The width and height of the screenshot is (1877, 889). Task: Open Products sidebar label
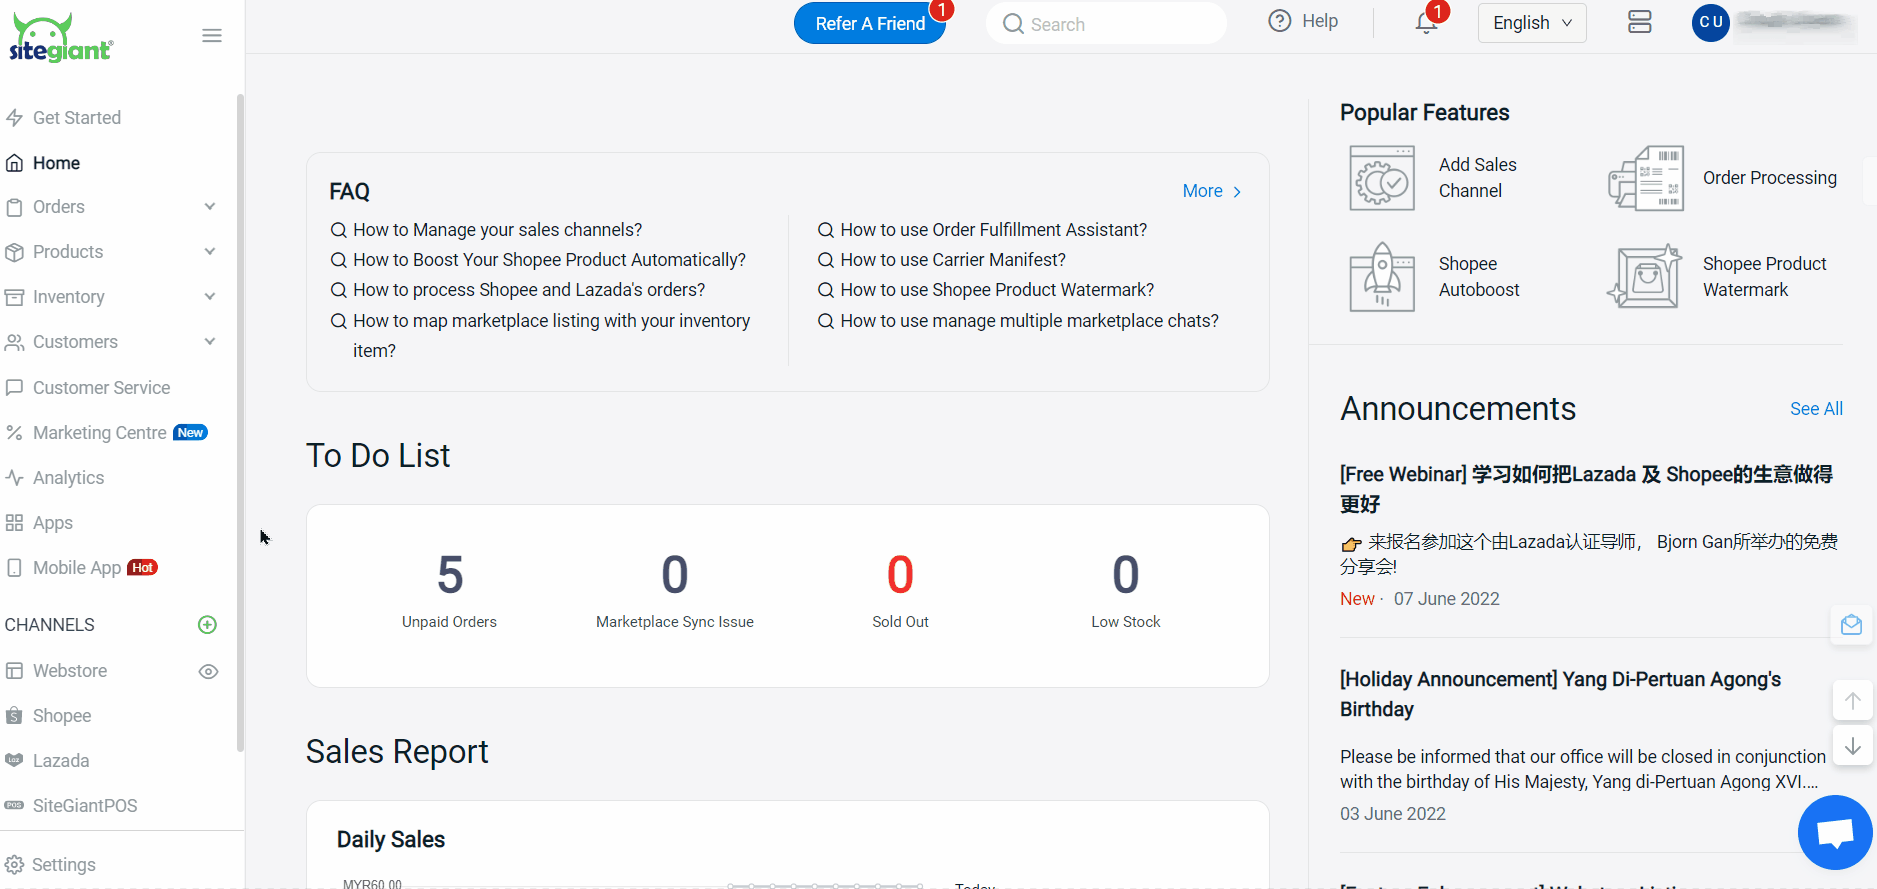68,252
